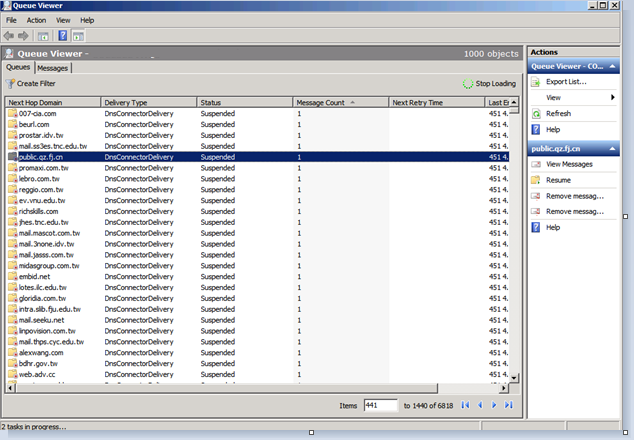634x440 pixels.
Task: Click the folder icon for embid.net
Action: 13,276
